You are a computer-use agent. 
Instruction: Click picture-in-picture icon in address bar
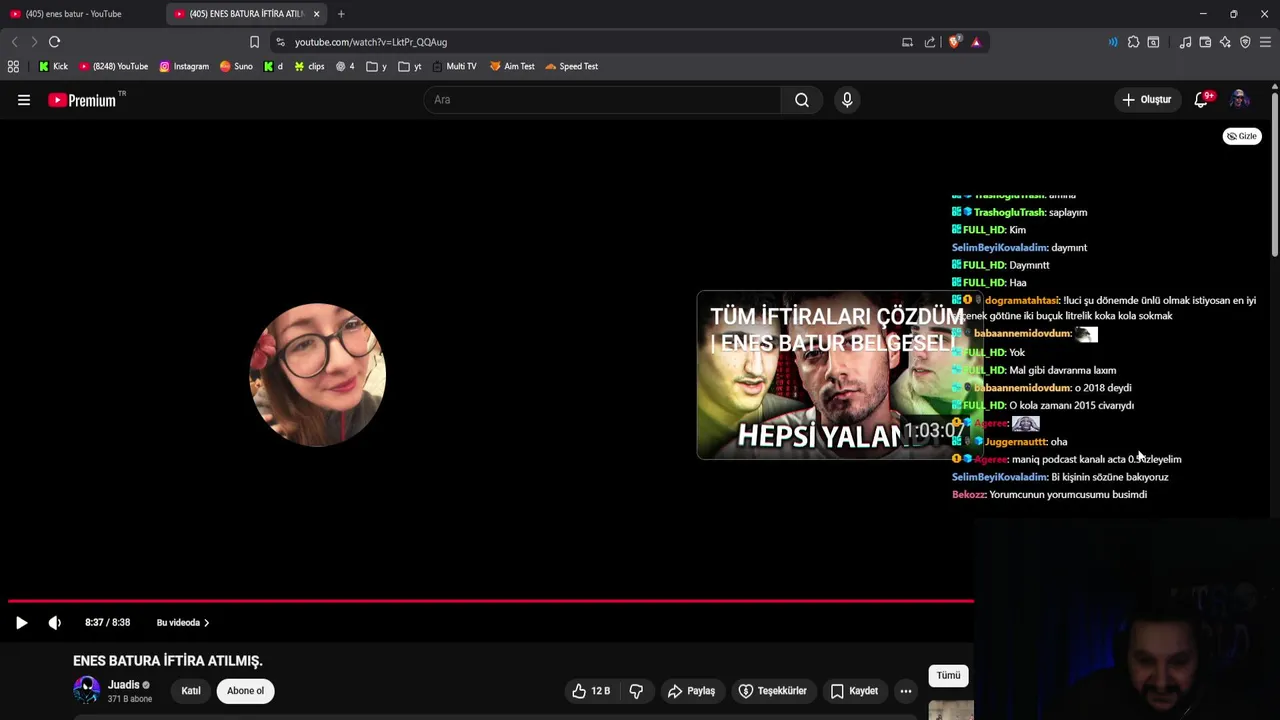tap(907, 42)
